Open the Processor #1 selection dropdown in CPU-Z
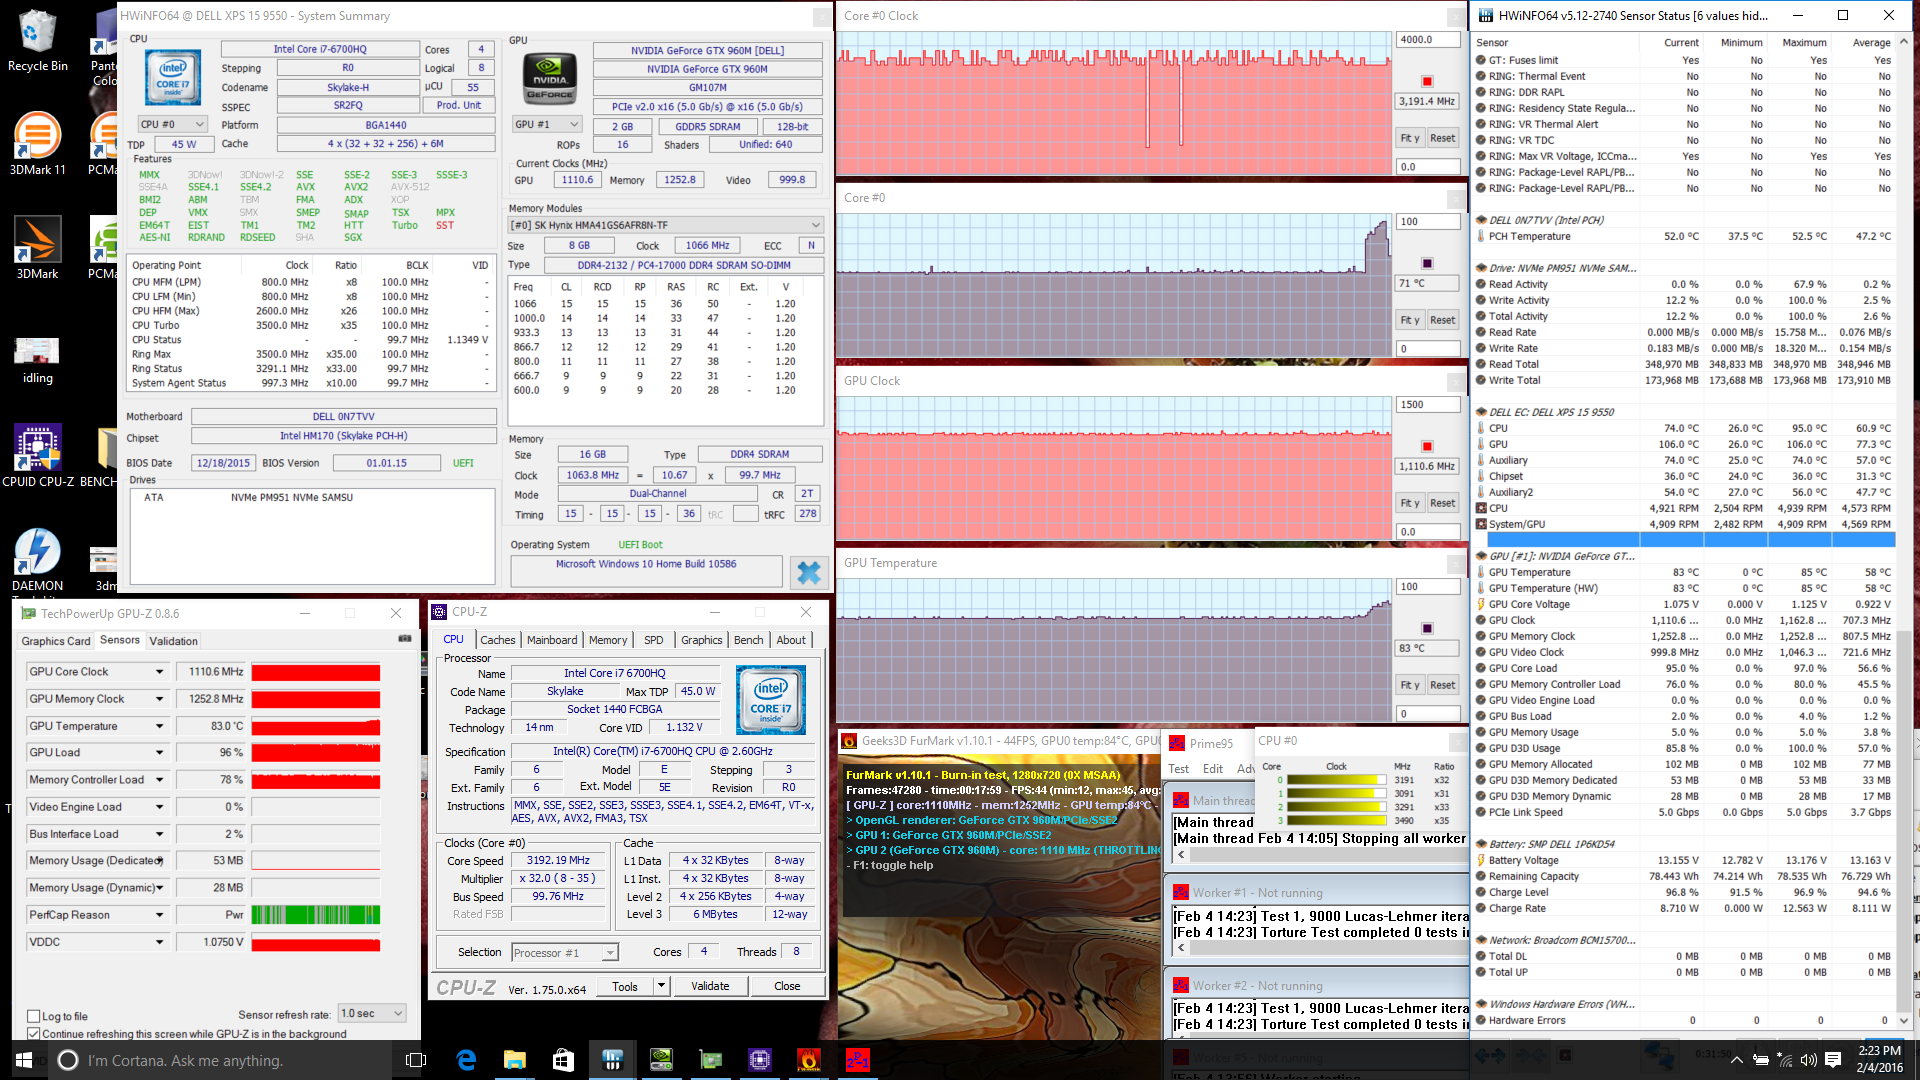 [x=564, y=953]
